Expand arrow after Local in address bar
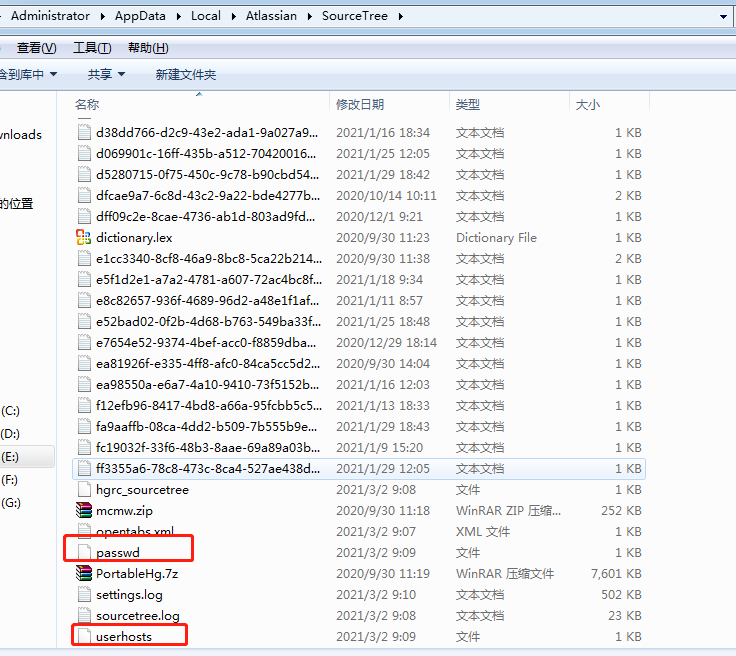Screen dimensions: 736x656 233,16
